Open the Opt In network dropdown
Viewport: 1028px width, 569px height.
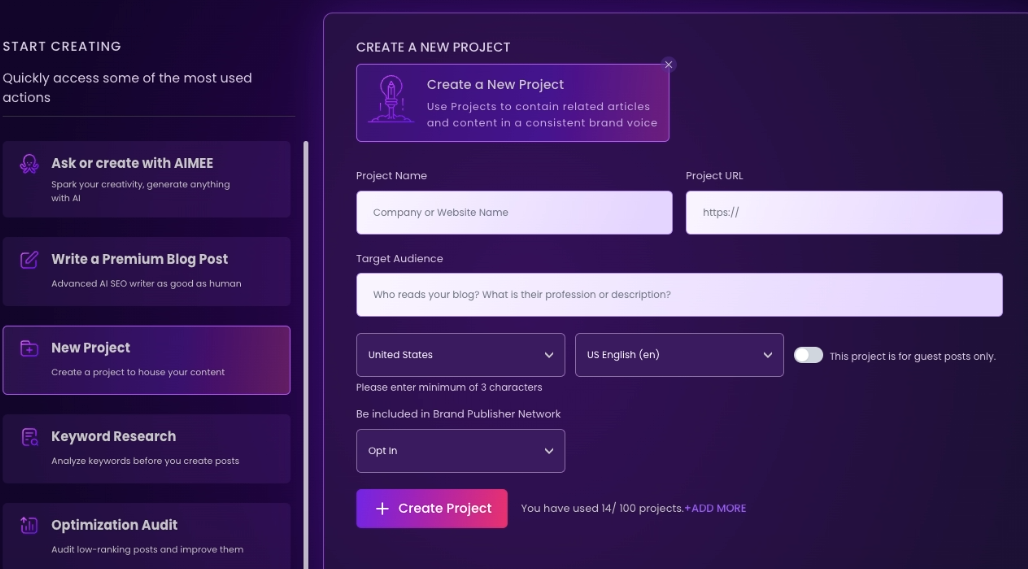coord(460,451)
